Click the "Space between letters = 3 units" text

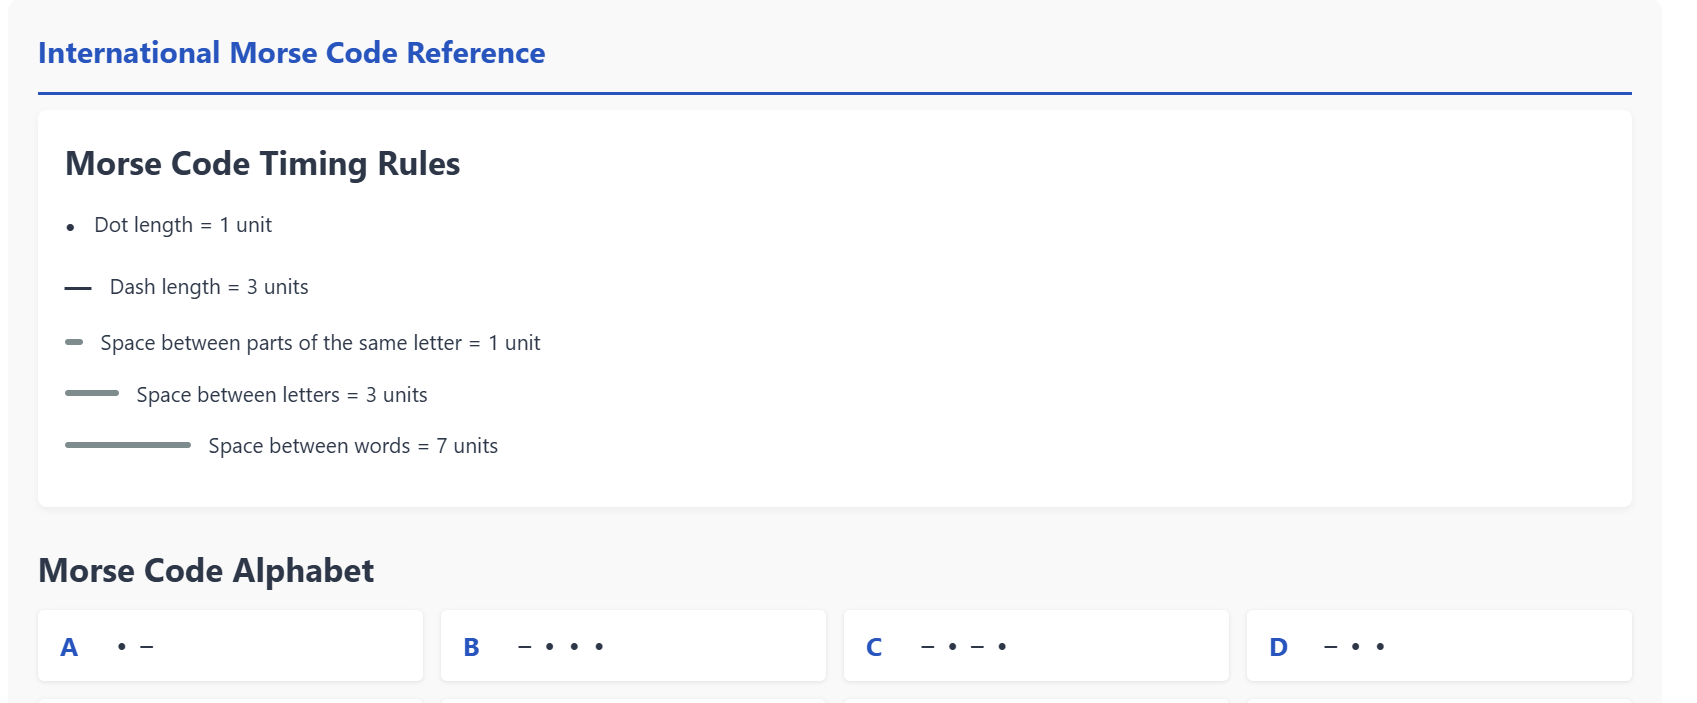(x=282, y=395)
